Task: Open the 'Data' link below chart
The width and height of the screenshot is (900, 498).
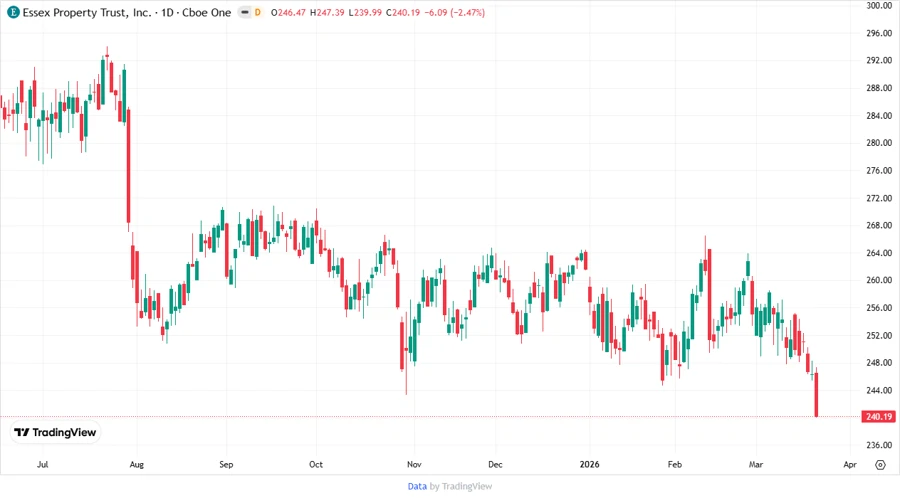Action: [417, 486]
